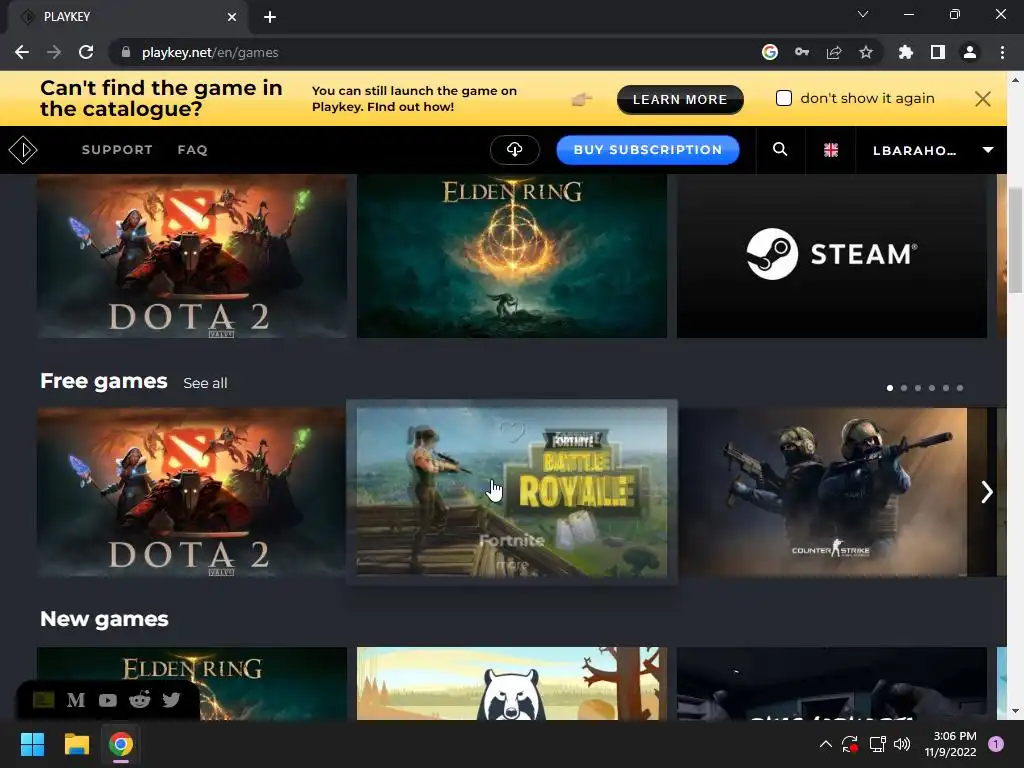Reload the Playkey page
This screenshot has height=768, width=1024.
click(x=86, y=52)
